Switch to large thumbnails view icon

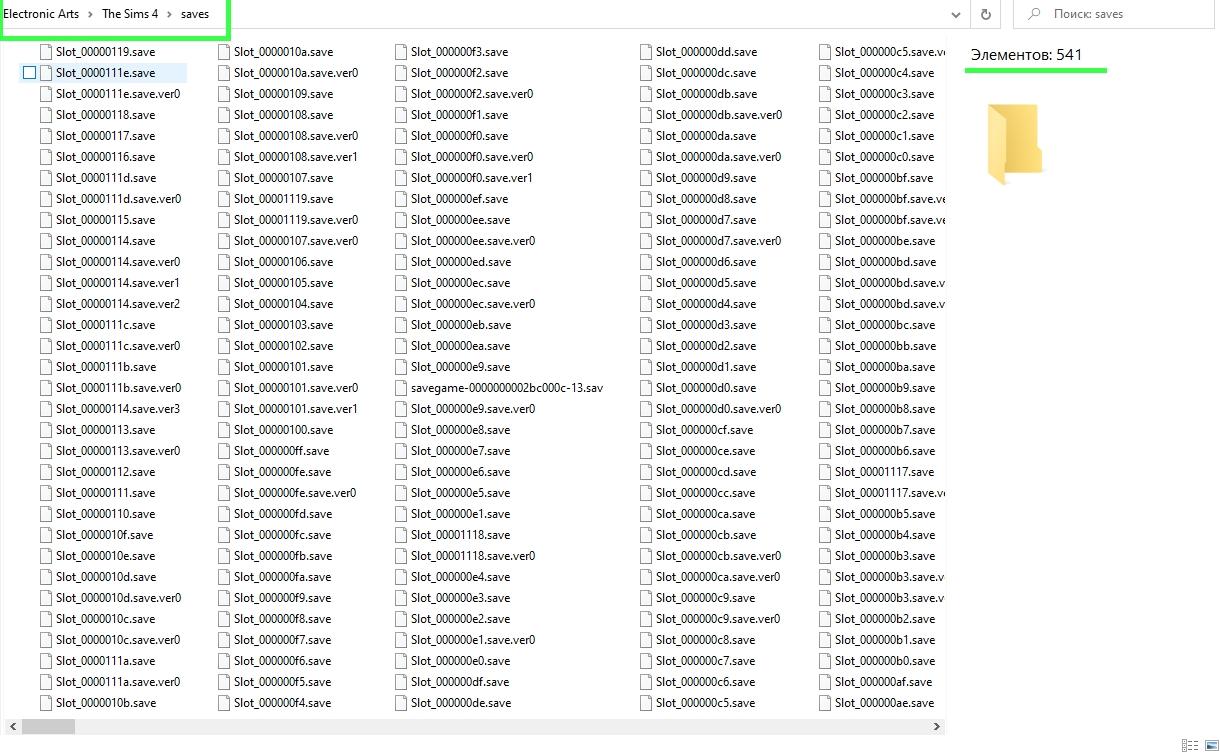click(x=1210, y=745)
